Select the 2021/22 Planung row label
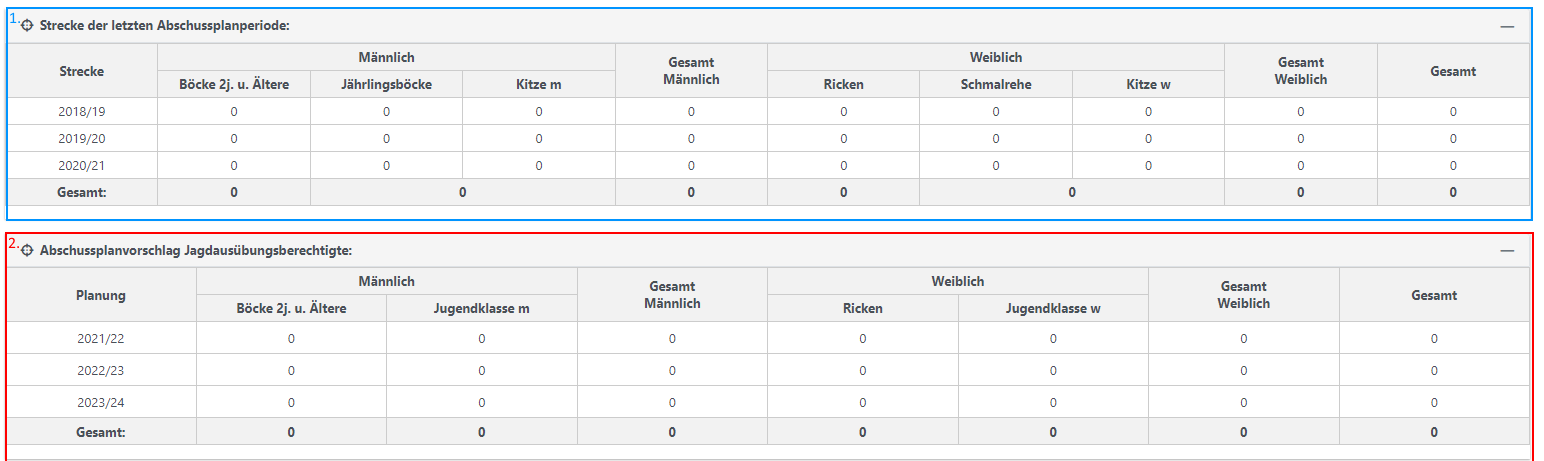This screenshot has height=461, width=1544. [x=100, y=339]
